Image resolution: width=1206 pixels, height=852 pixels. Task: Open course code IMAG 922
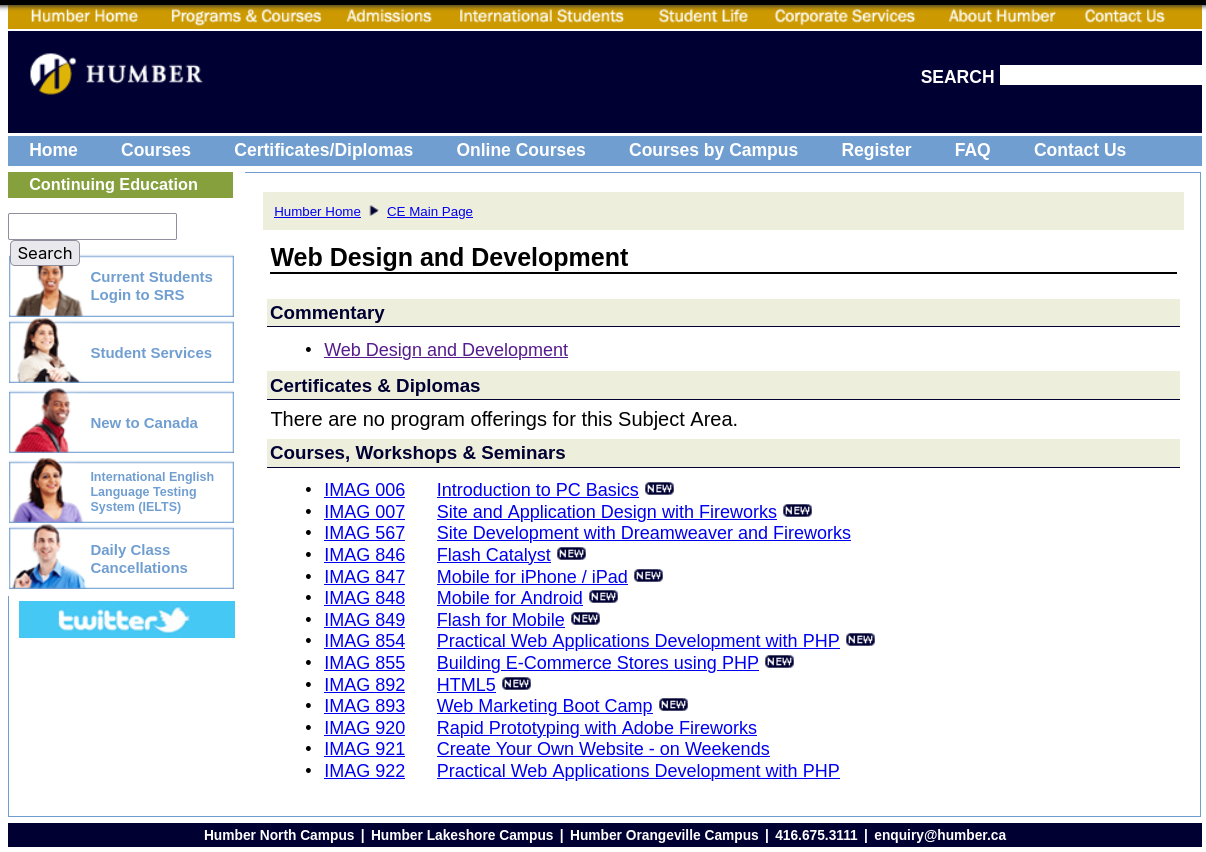point(365,771)
